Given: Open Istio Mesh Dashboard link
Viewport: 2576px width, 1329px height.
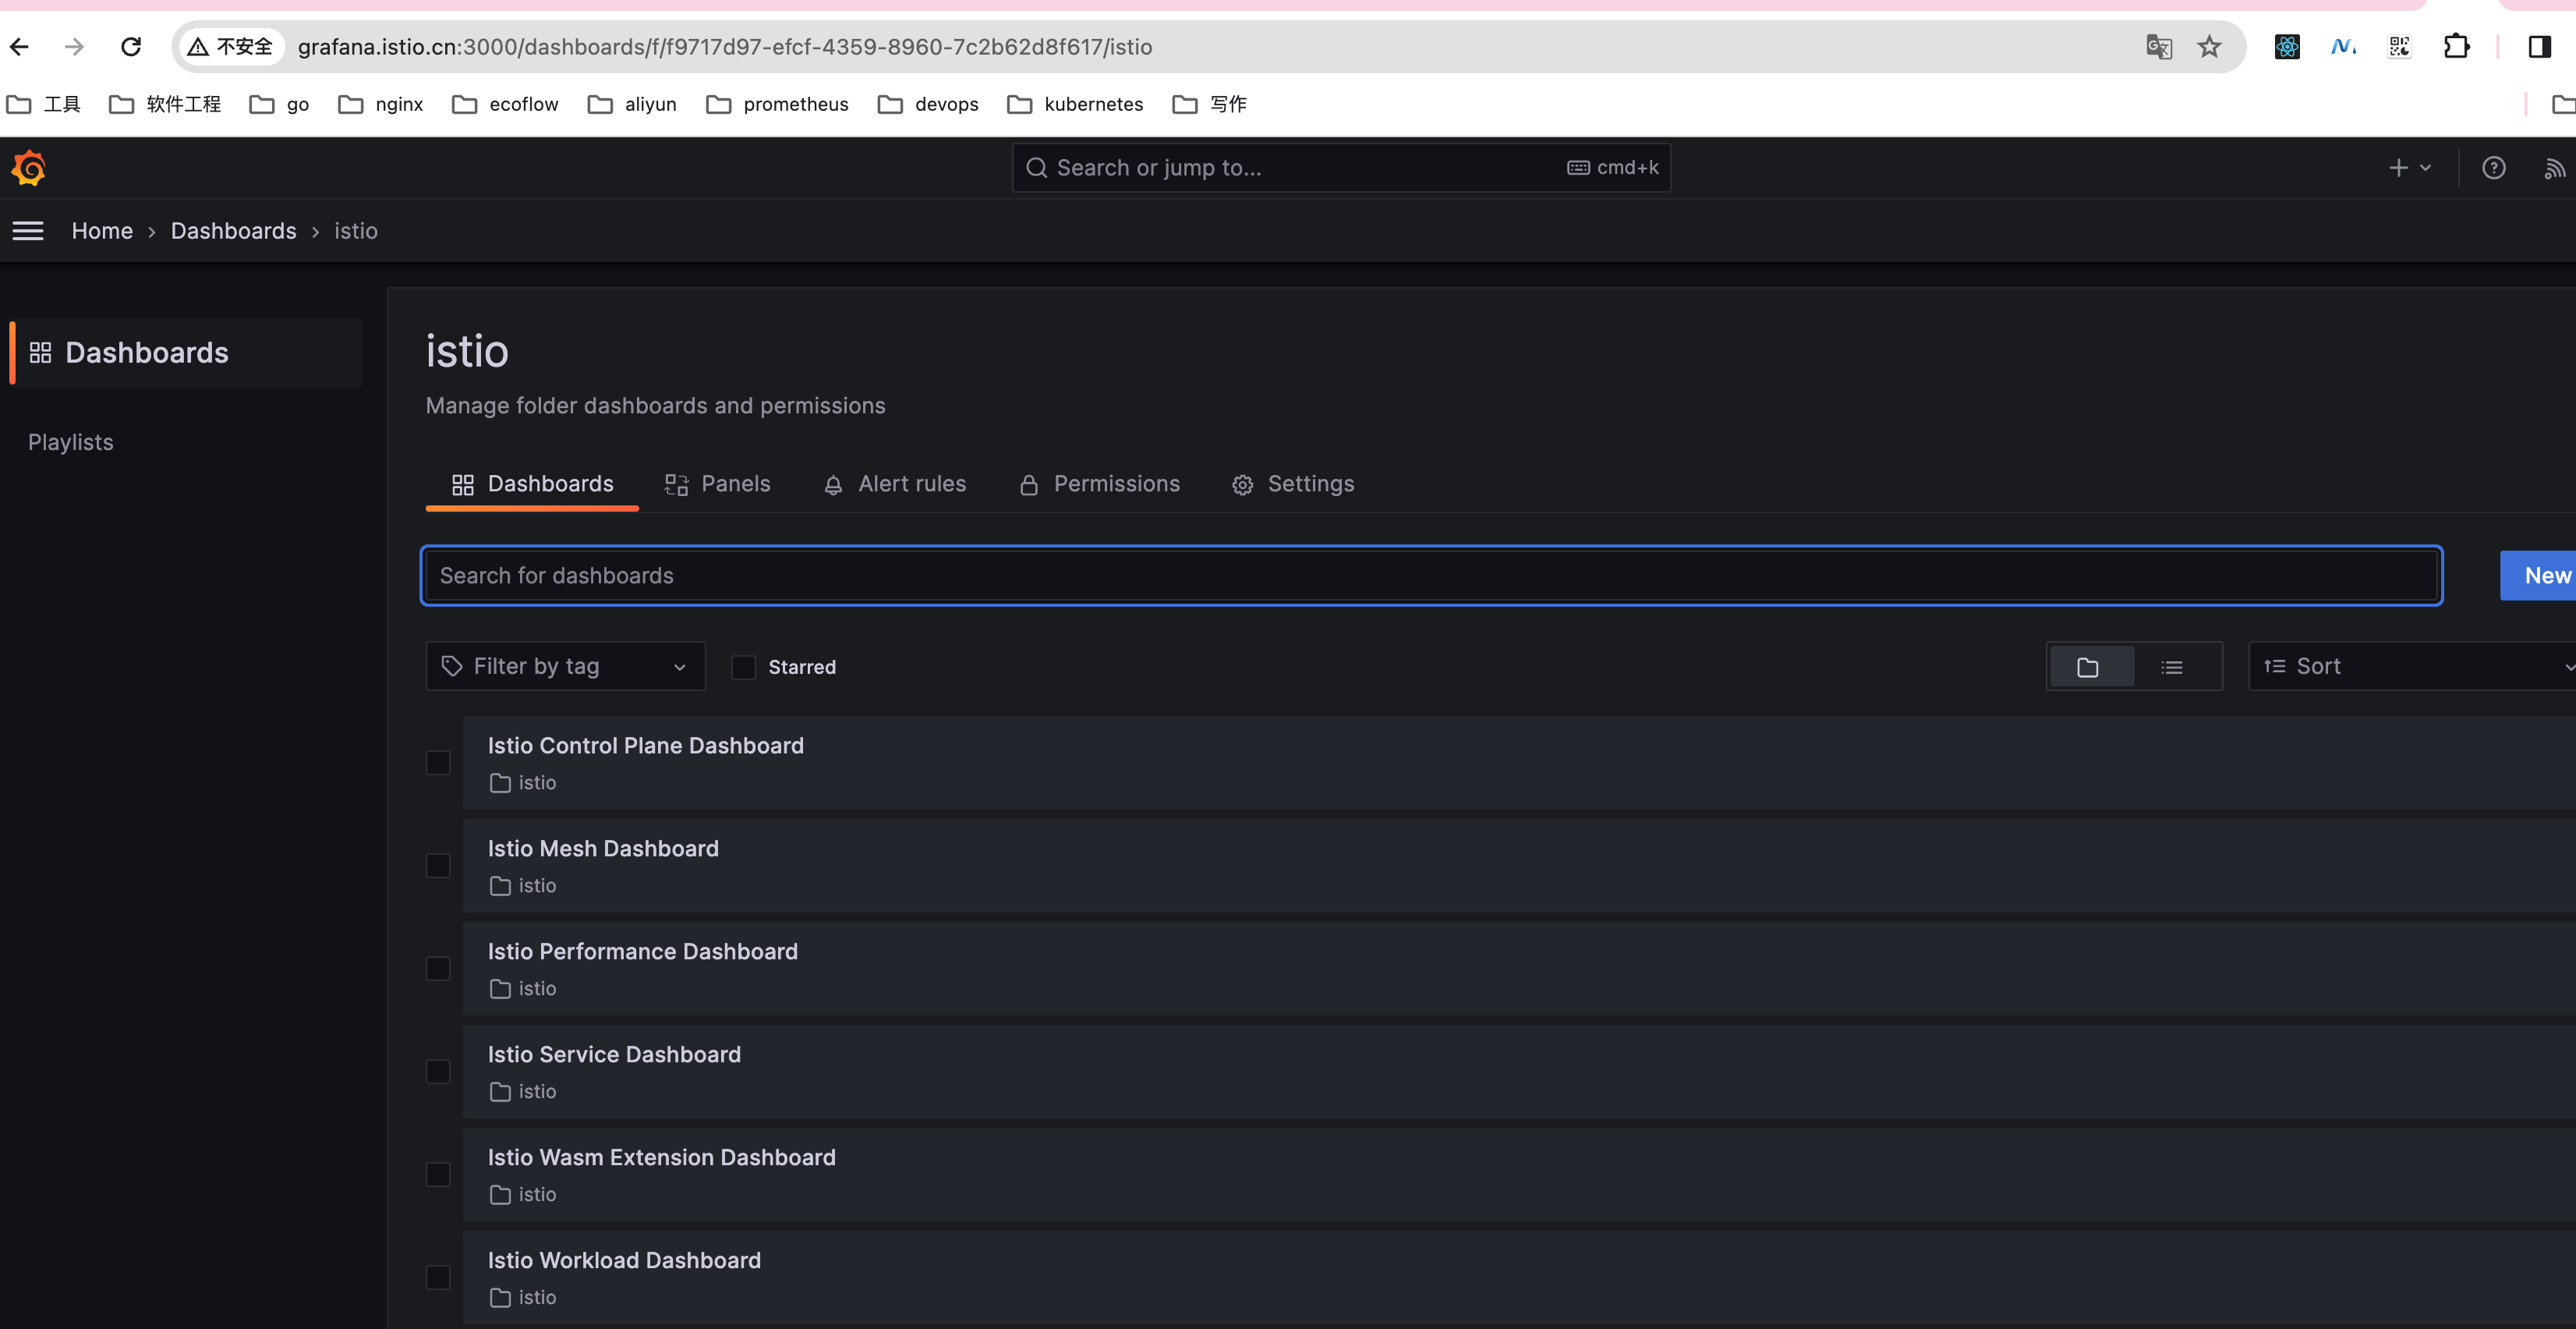Looking at the screenshot, I should click(x=603, y=849).
